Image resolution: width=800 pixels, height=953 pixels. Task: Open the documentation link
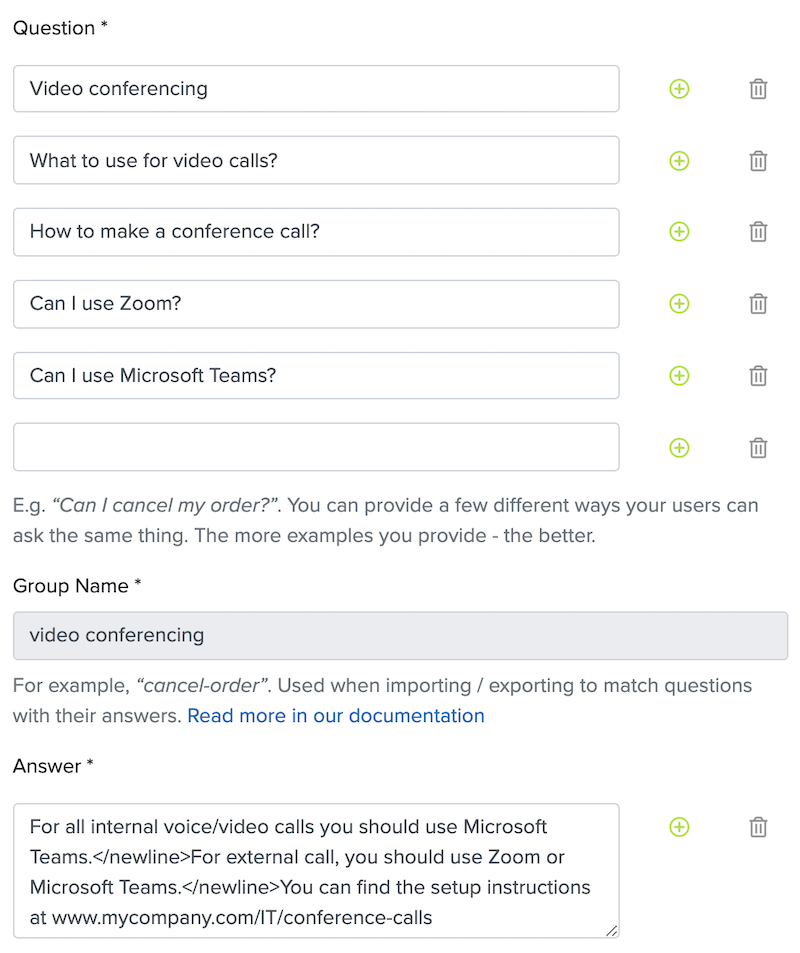pyautogui.click(x=335, y=716)
